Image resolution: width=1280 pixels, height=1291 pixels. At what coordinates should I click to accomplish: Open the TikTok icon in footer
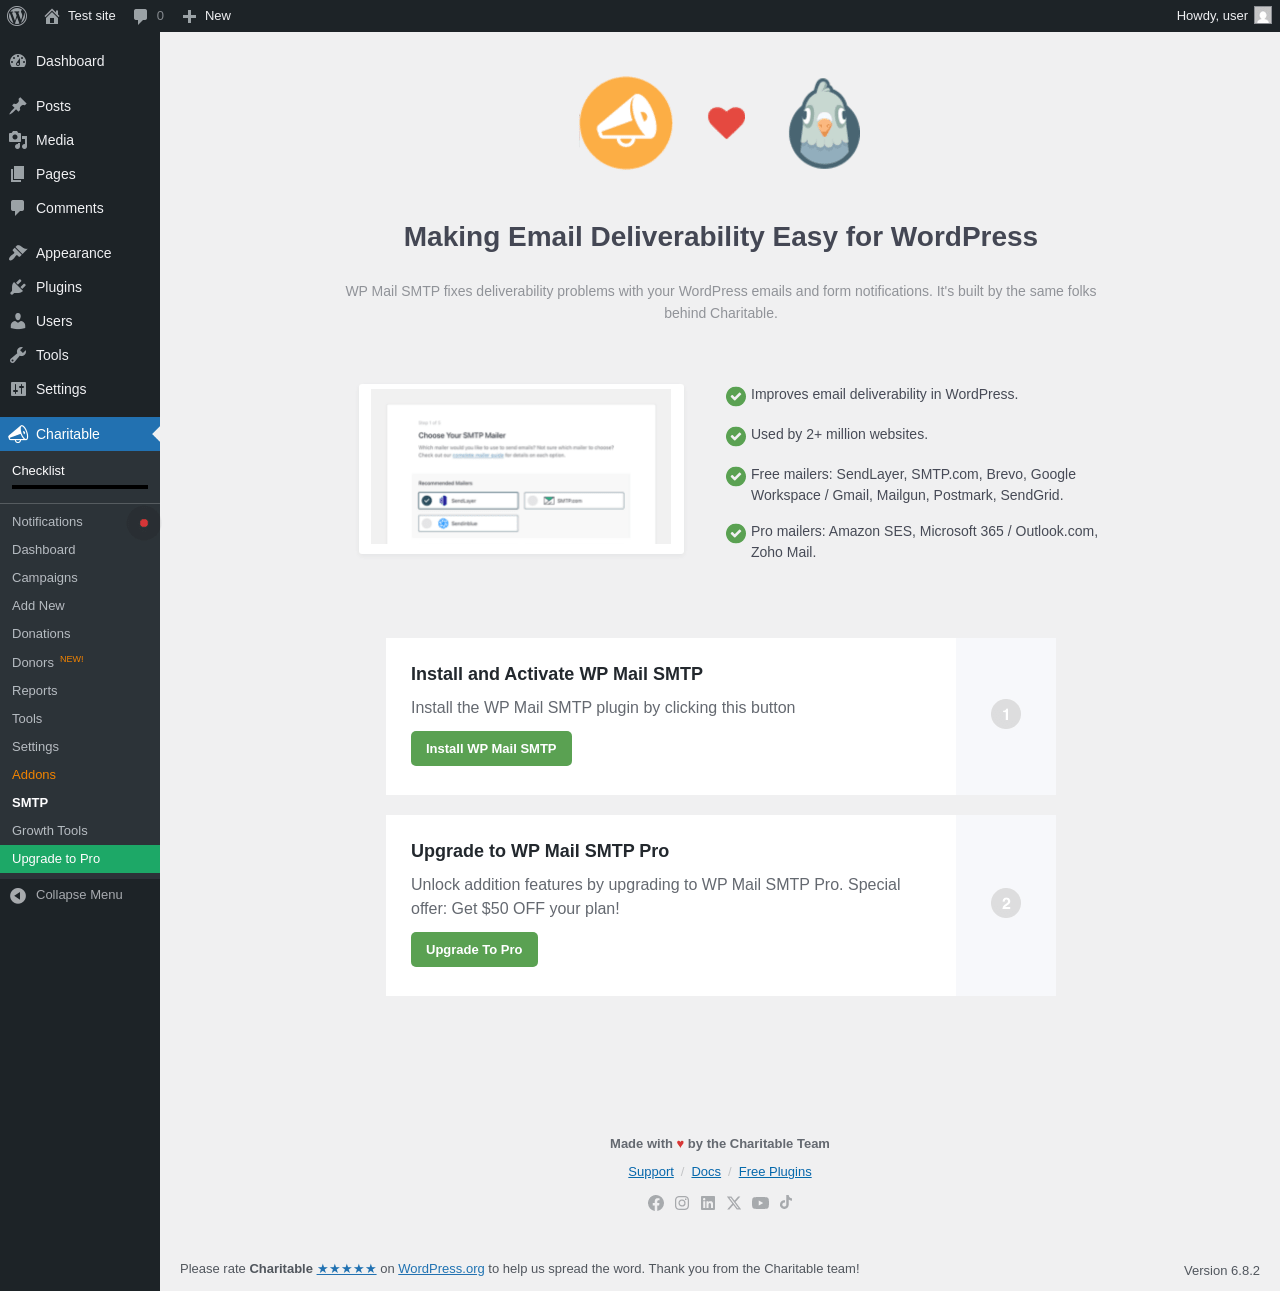tap(786, 1202)
